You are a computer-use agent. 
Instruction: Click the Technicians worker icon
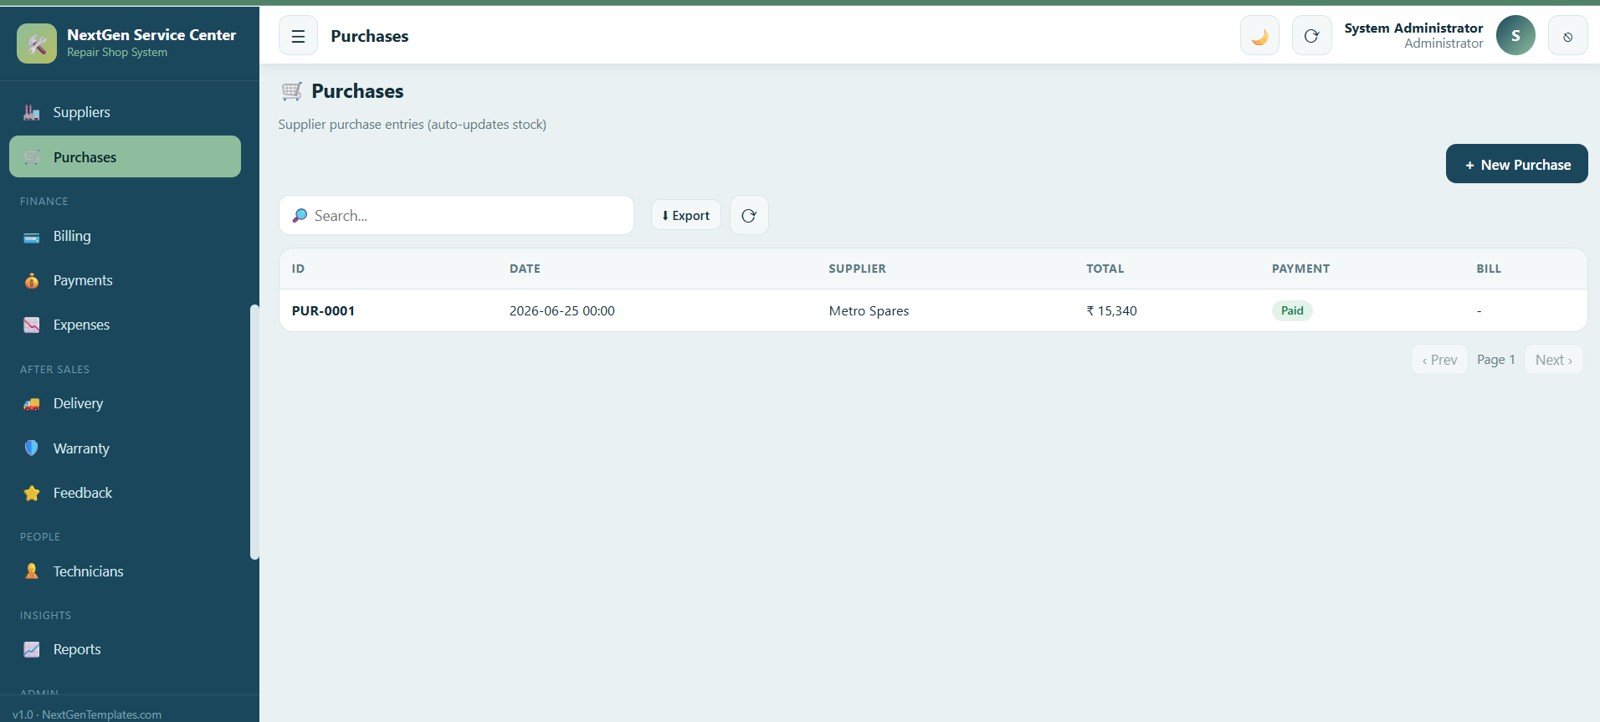coord(32,571)
